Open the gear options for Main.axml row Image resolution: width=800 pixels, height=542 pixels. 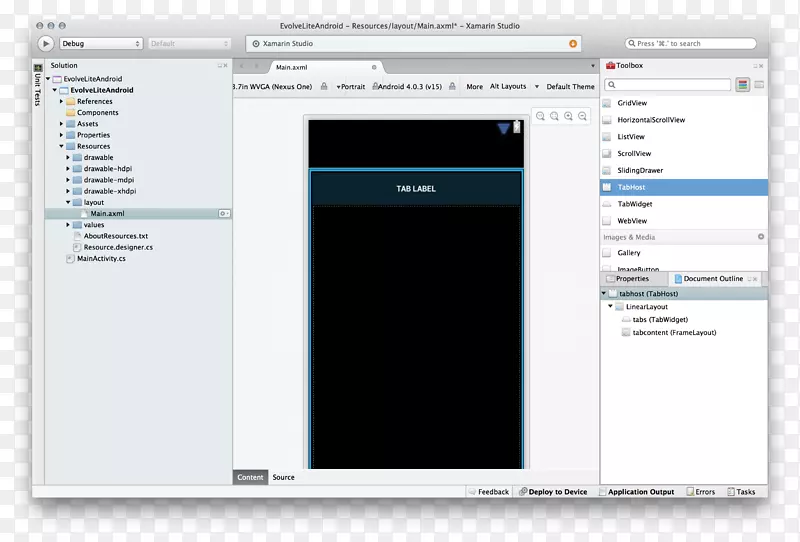(224, 213)
